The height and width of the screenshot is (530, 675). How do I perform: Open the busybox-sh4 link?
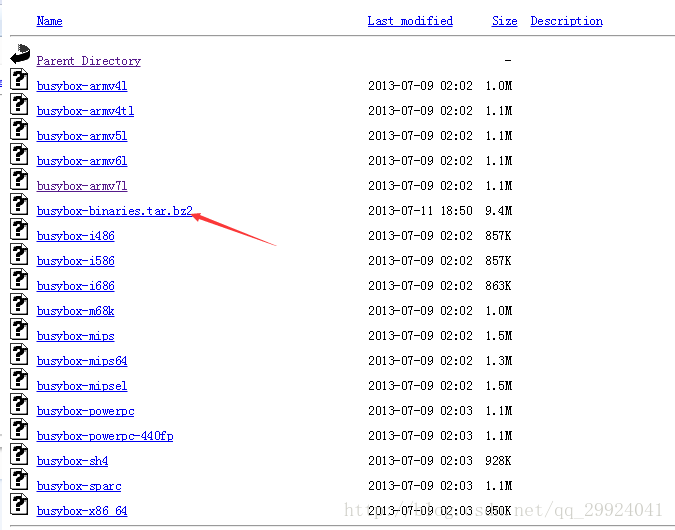[x=72, y=461]
